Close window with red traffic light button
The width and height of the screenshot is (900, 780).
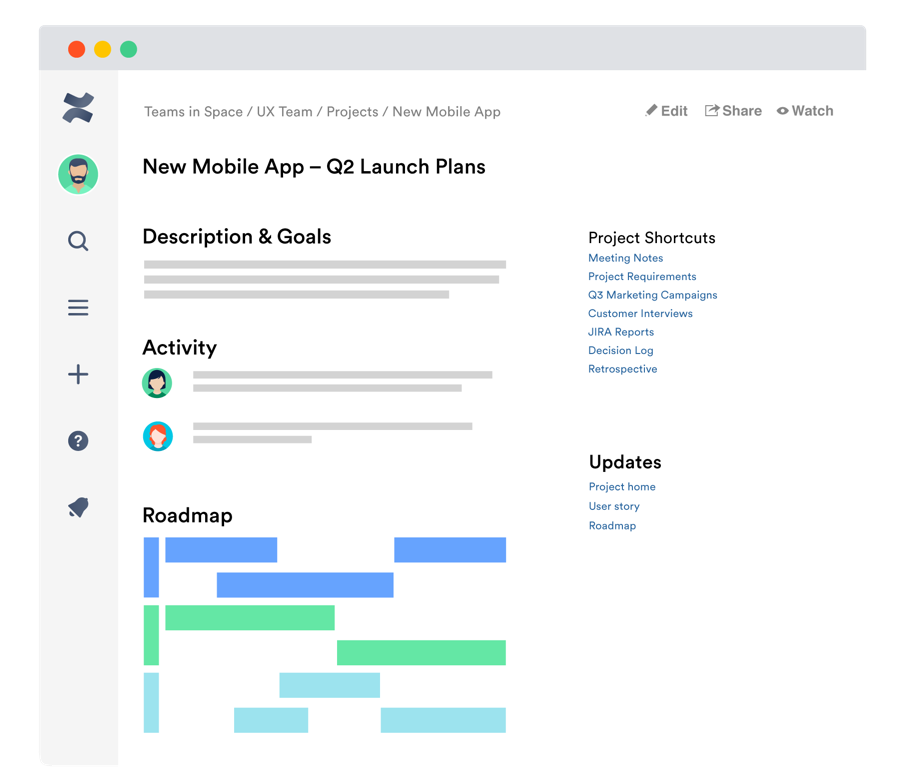76,49
